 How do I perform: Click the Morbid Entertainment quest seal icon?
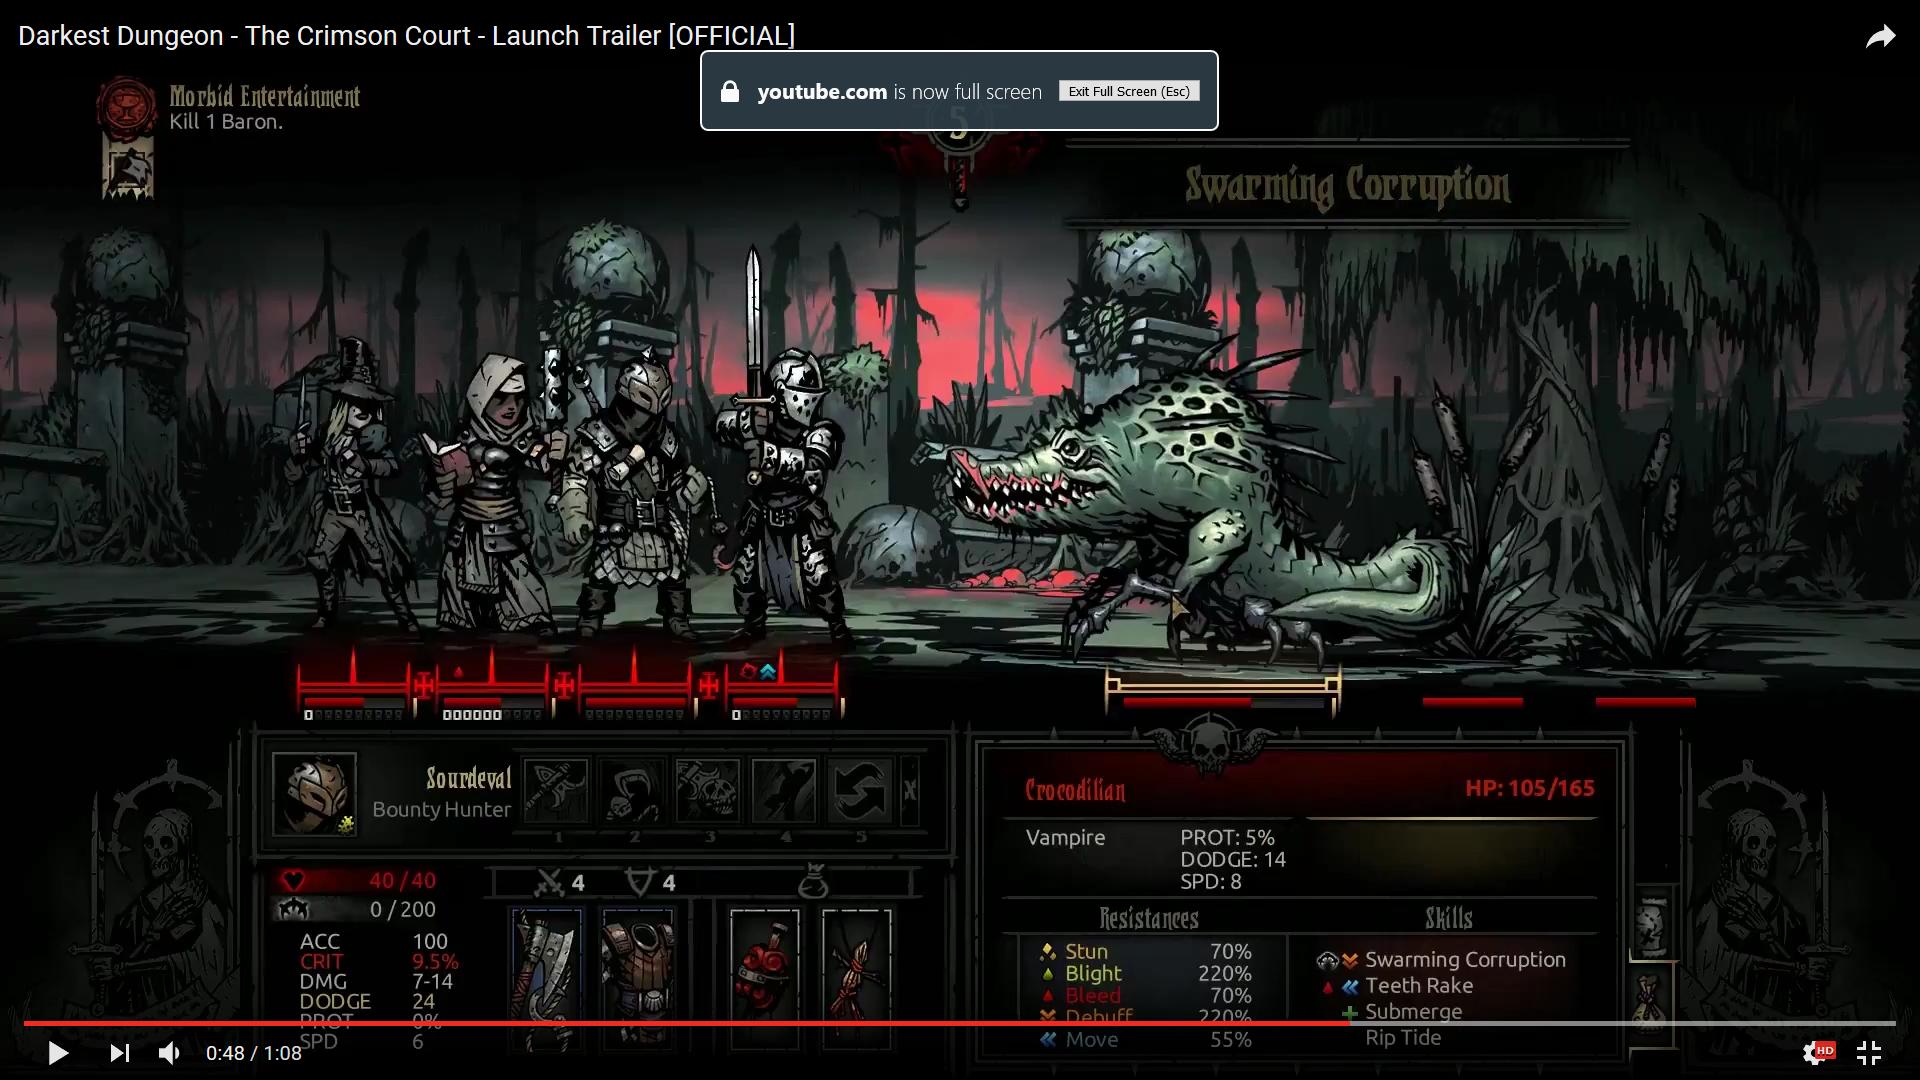[x=127, y=105]
